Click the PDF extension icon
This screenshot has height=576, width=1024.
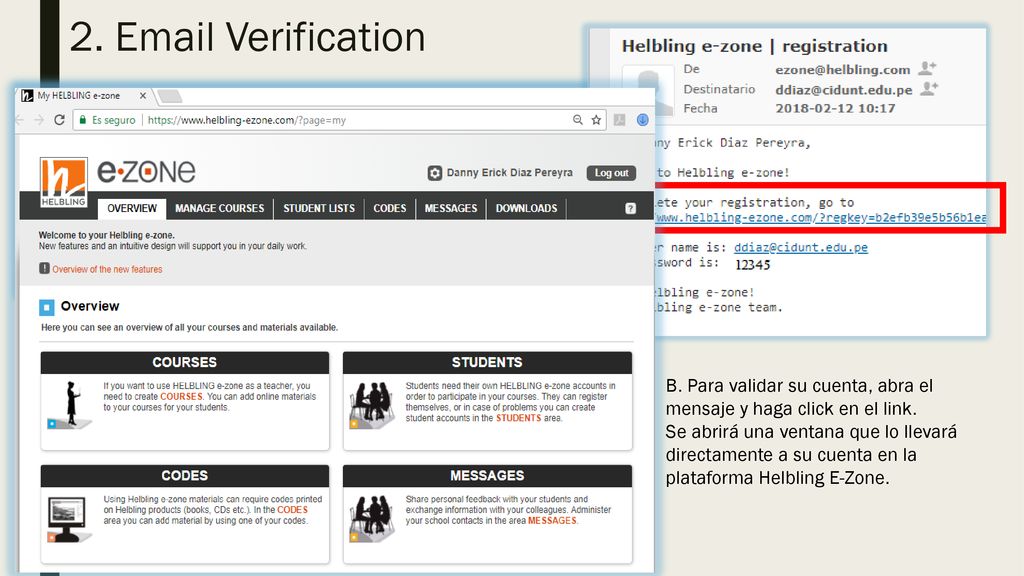click(x=620, y=120)
